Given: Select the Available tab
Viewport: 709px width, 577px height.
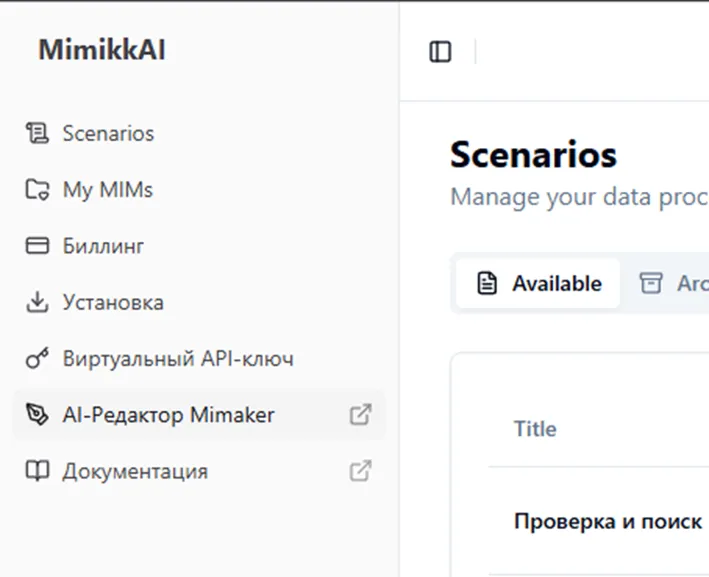Looking at the screenshot, I should pyautogui.click(x=538, y=284).
